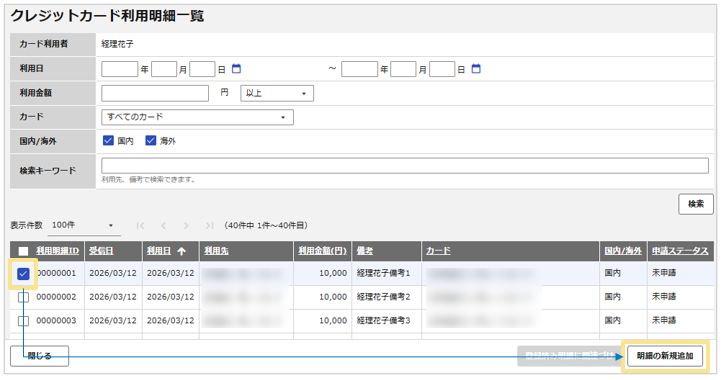Select the 経理花子備考2 cell
Screen dimensions: 723x380
click(x=383, y=297)
